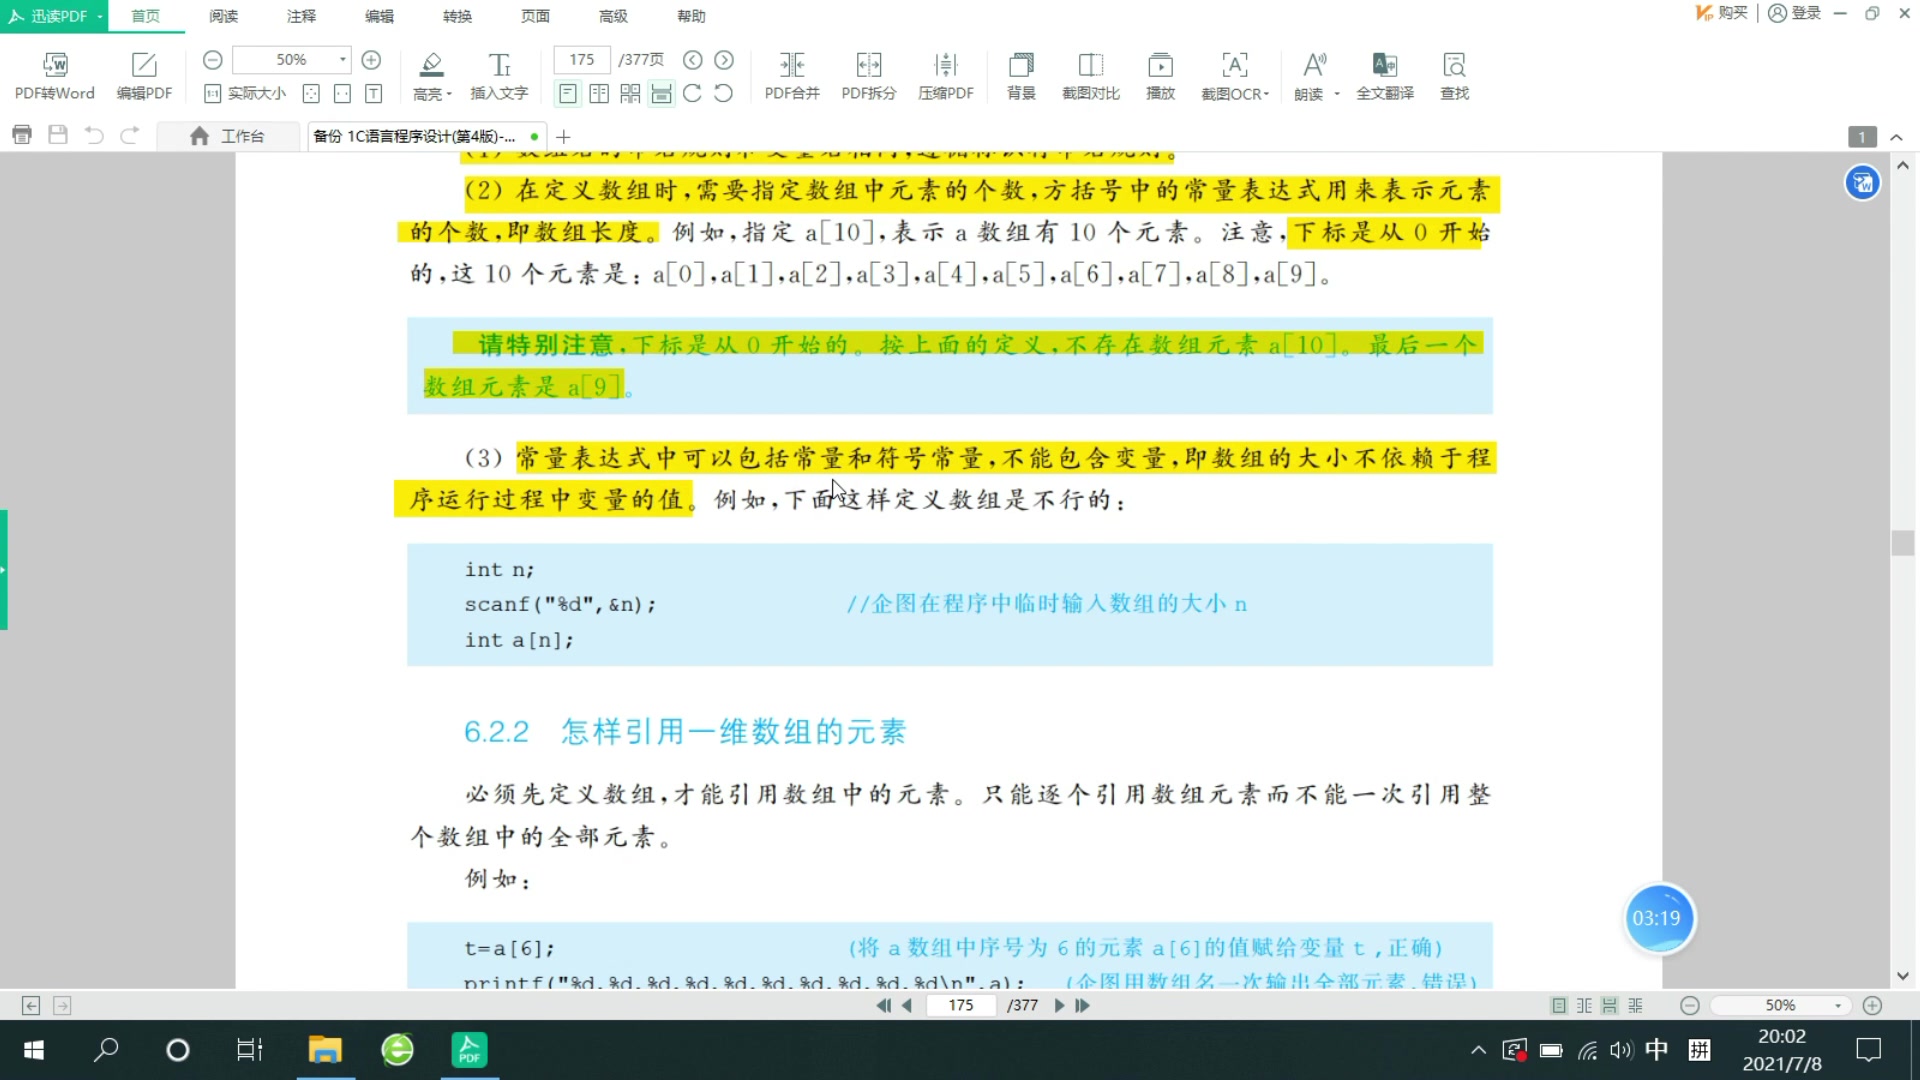1920x1080 pixels.
Task: Click the 截图对比 screenshot compare icon
Action: coord(1089,75)
